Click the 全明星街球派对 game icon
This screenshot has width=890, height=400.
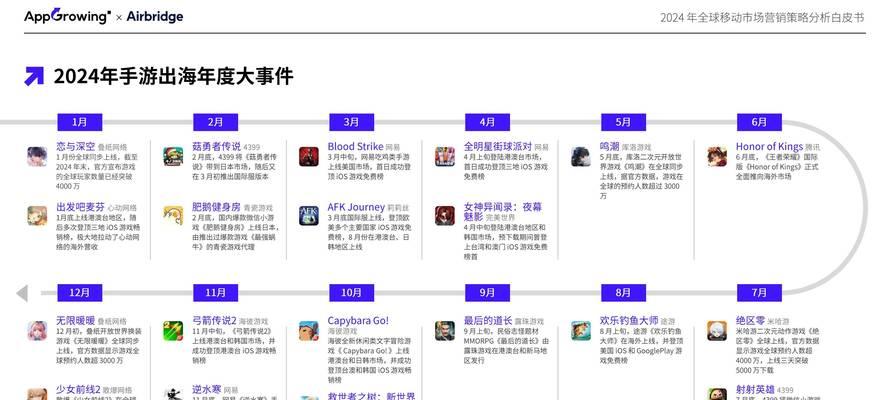pyautogui.click(x=445, y=157)
